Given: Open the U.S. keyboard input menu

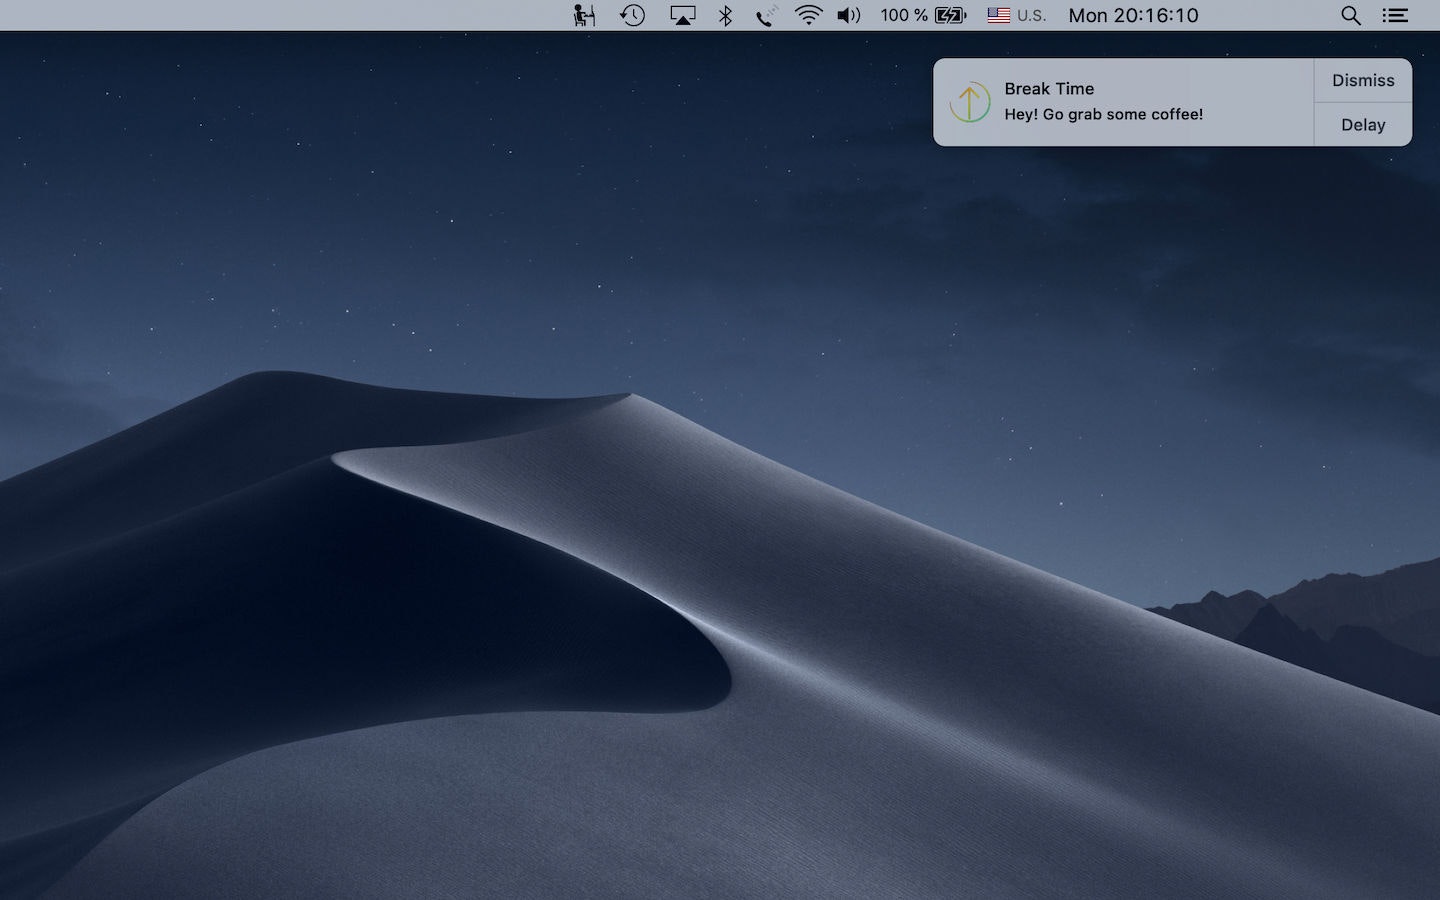Looking at the screenshot, I should [1016, 15].
